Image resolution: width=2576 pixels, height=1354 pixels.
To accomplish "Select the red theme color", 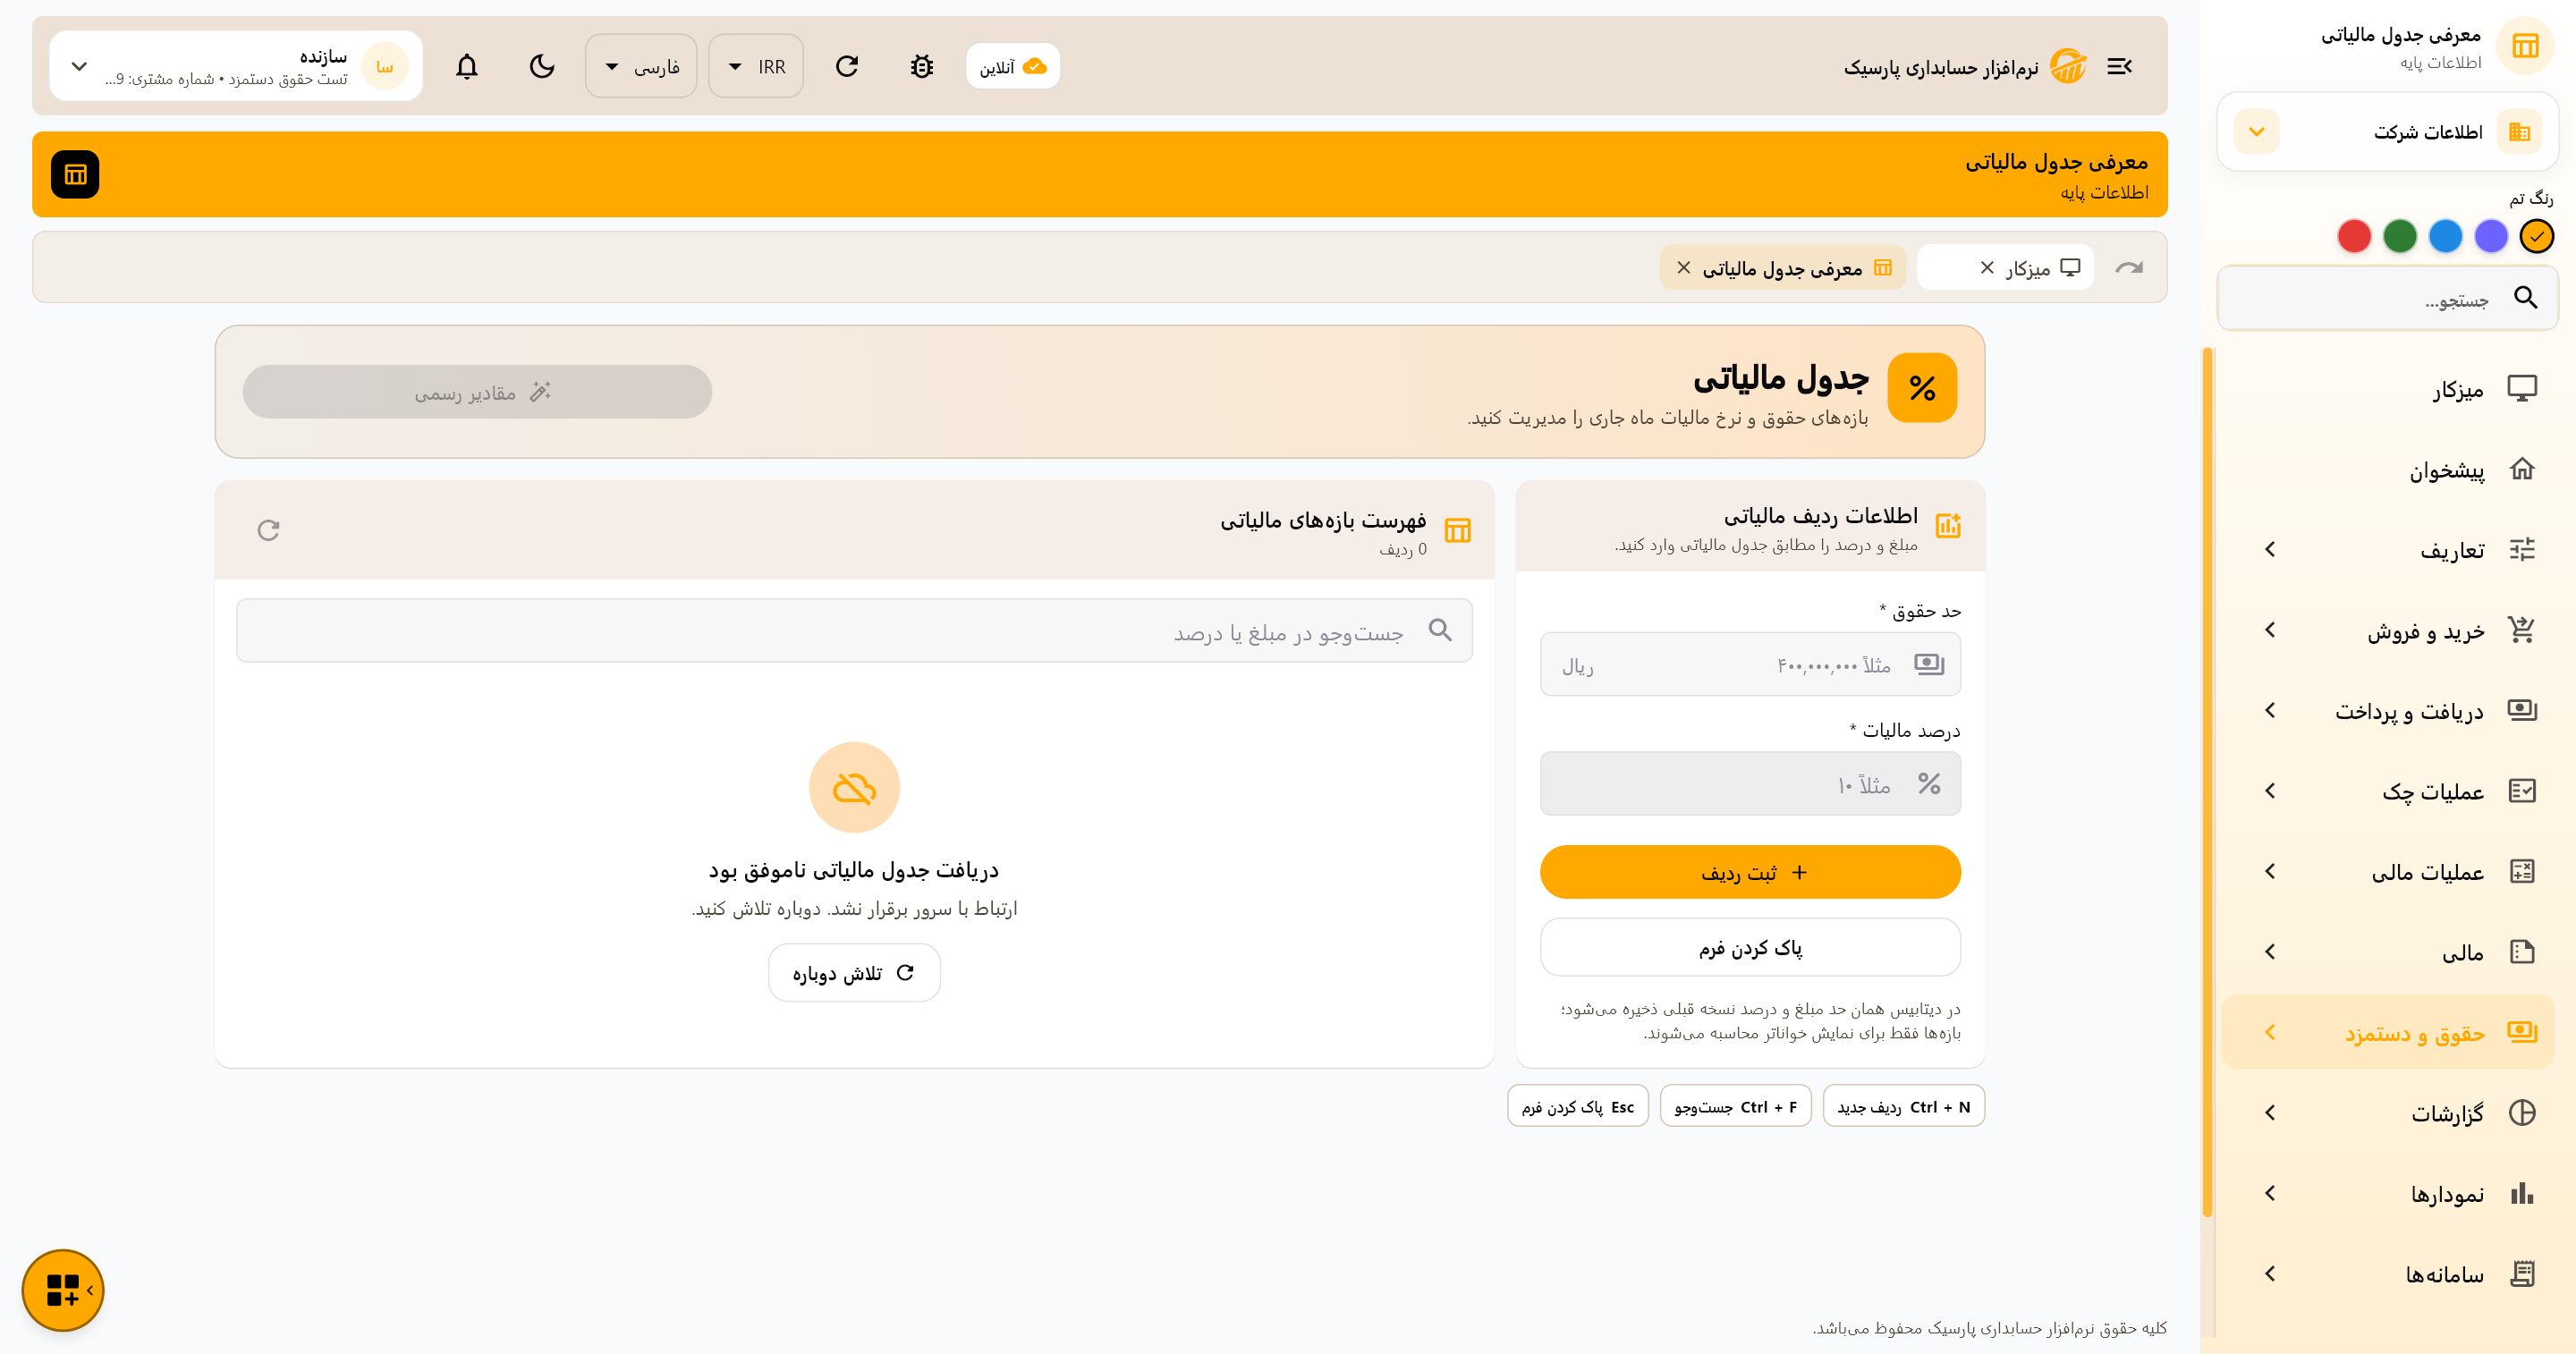I will point(2354,237).
